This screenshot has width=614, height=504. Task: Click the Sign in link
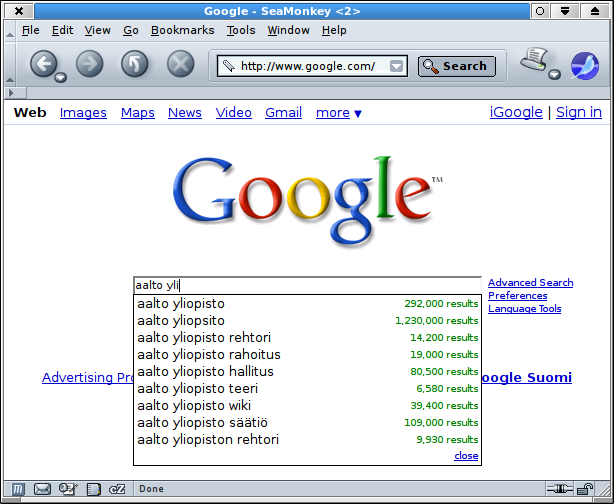click(579, 112)
